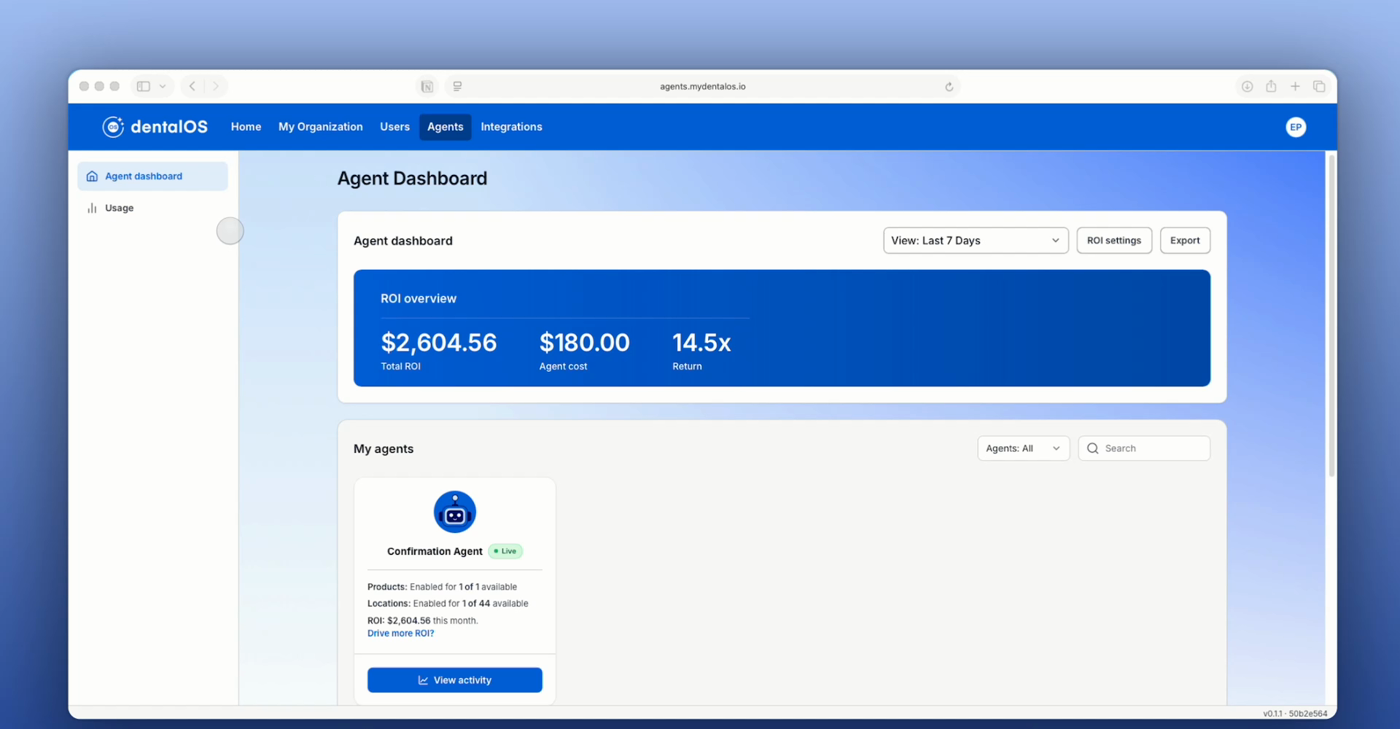Open a new tab with plus icon

coord(1295,86)
